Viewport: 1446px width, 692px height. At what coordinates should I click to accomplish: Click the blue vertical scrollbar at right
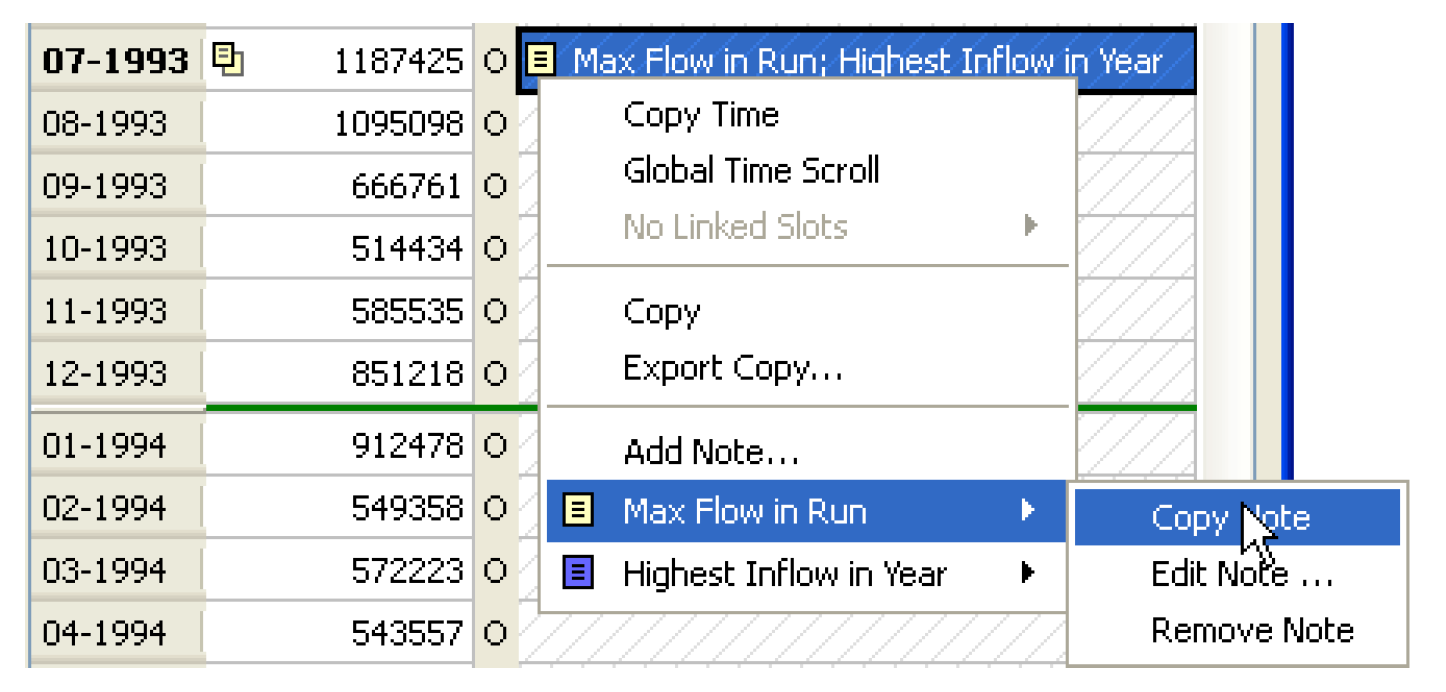(1287, 250)
